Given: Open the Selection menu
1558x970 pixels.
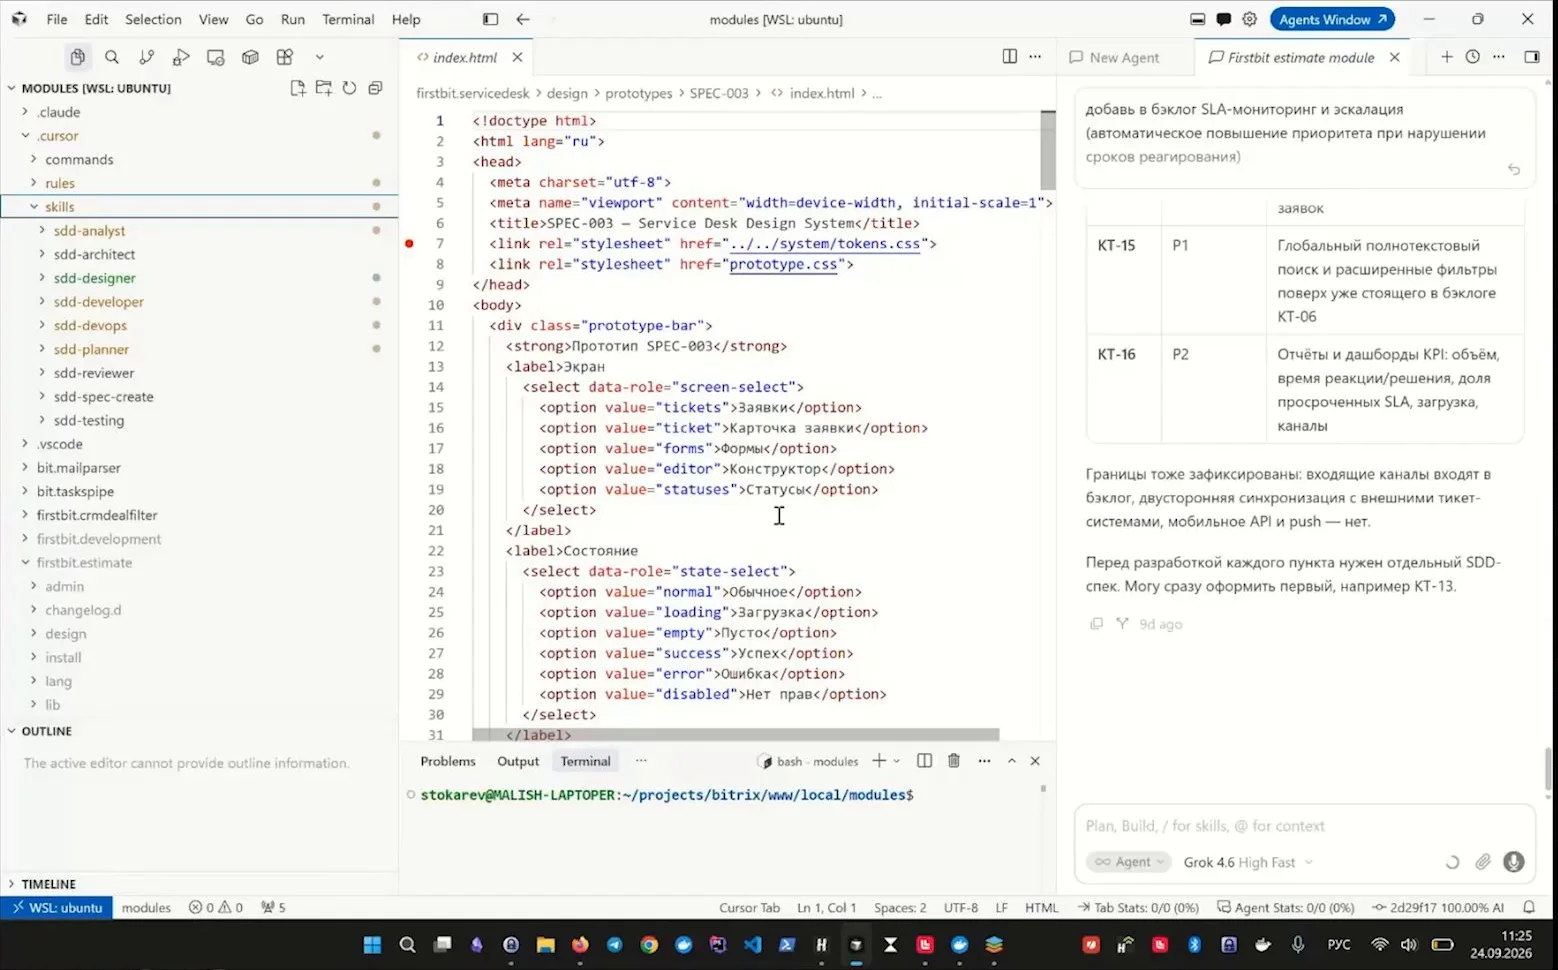Looking at the screenshot, I should coord(153,19).
